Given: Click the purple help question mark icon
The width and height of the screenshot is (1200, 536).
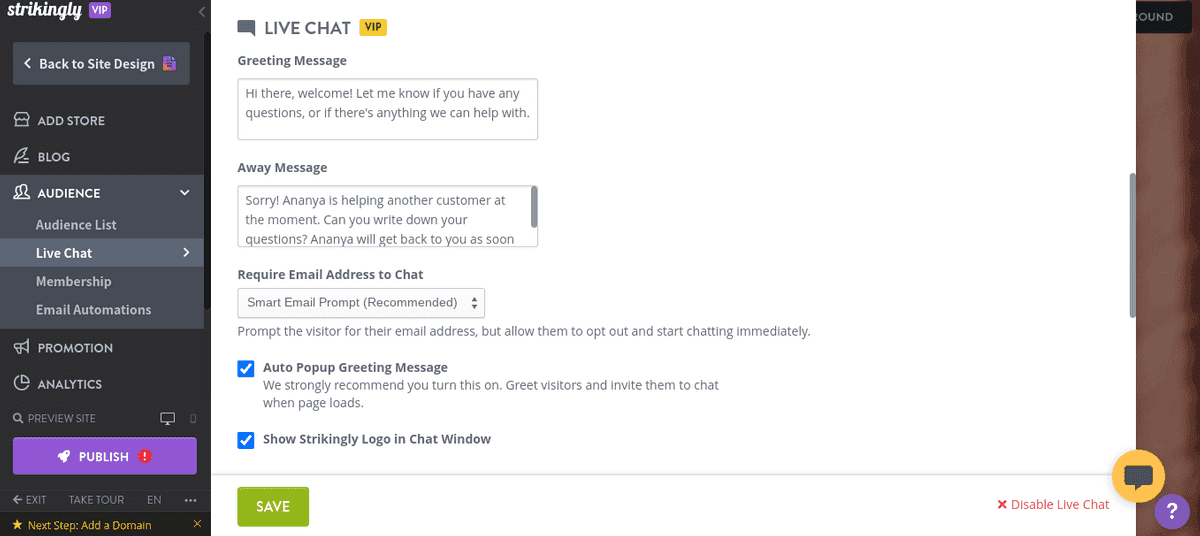Looking at the screenshot, I should [1171, 512].
